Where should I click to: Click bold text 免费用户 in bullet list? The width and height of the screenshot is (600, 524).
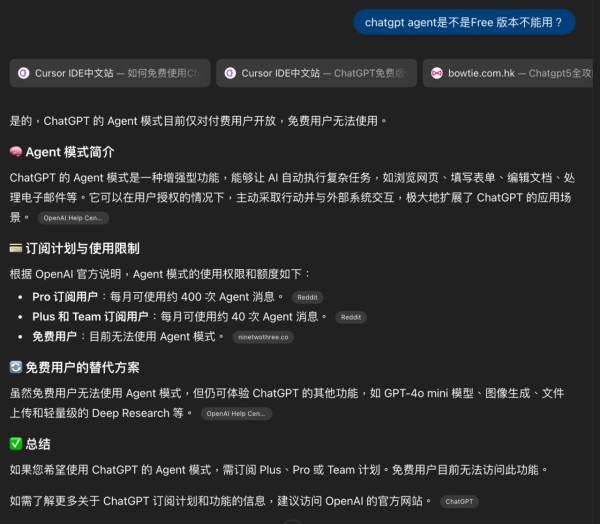click(54, 337)
